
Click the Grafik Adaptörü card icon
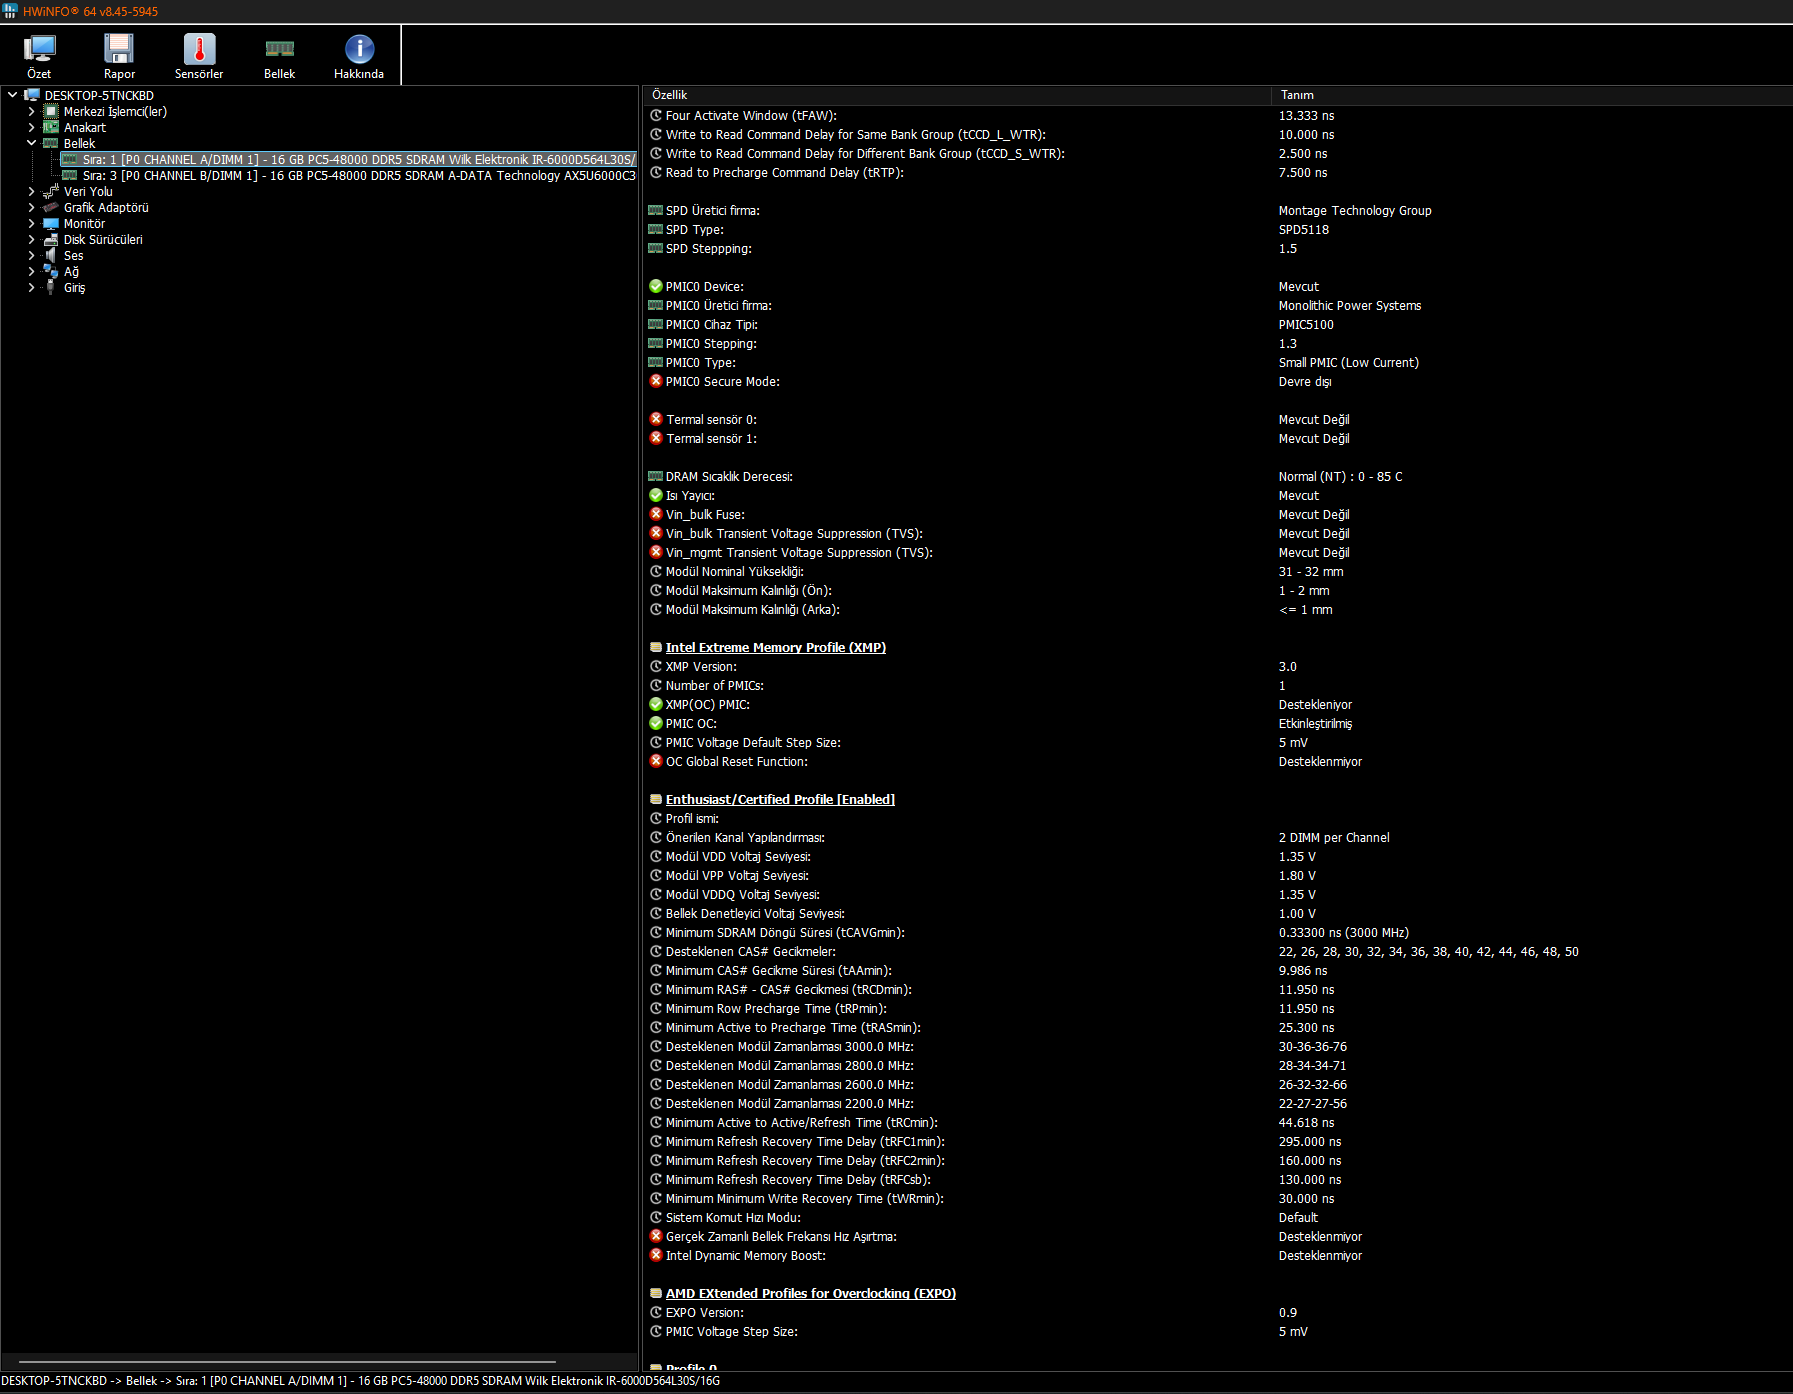click(x=50, y=207)
